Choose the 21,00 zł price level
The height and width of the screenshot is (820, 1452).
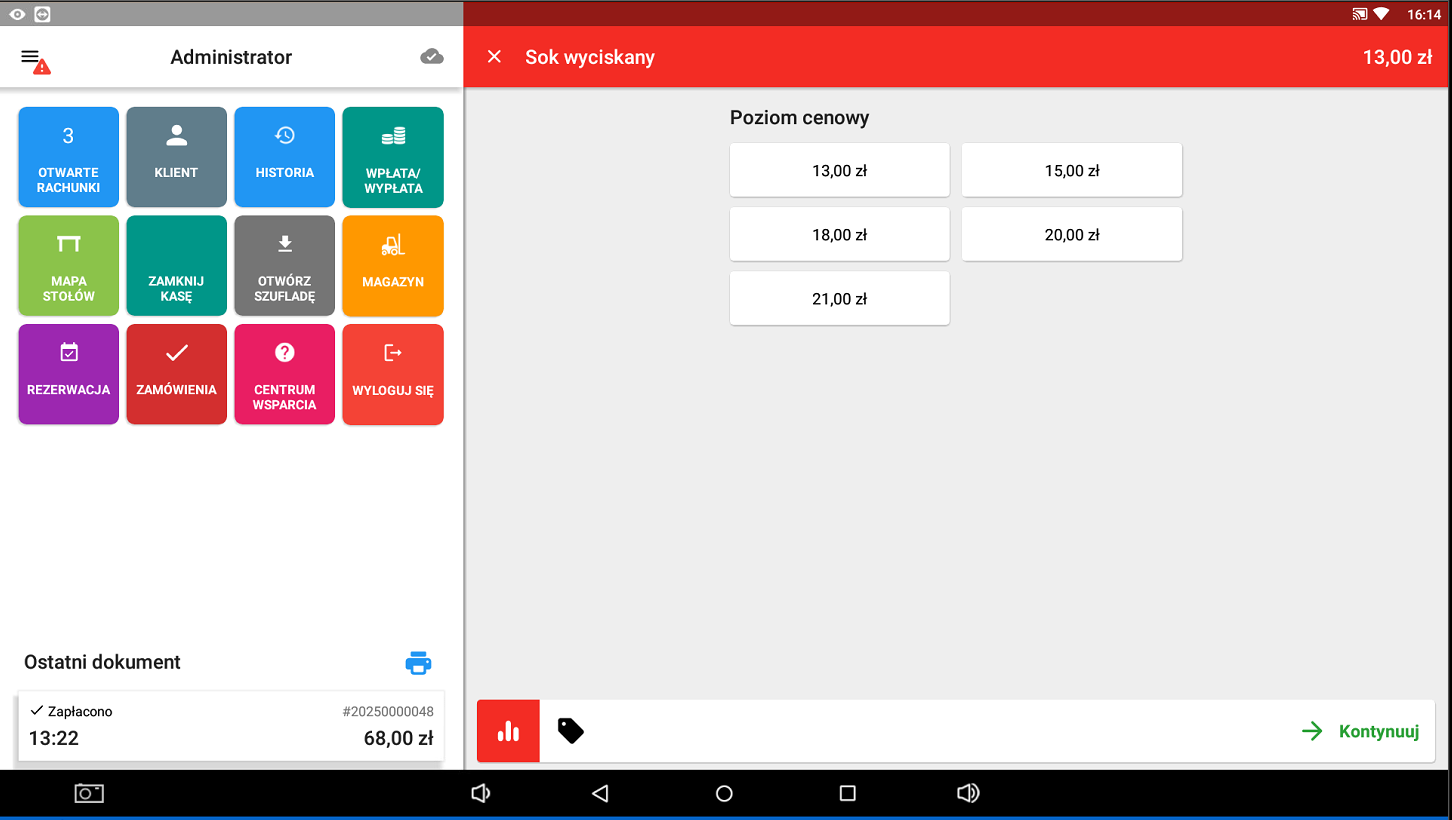[x=839, y=299]
